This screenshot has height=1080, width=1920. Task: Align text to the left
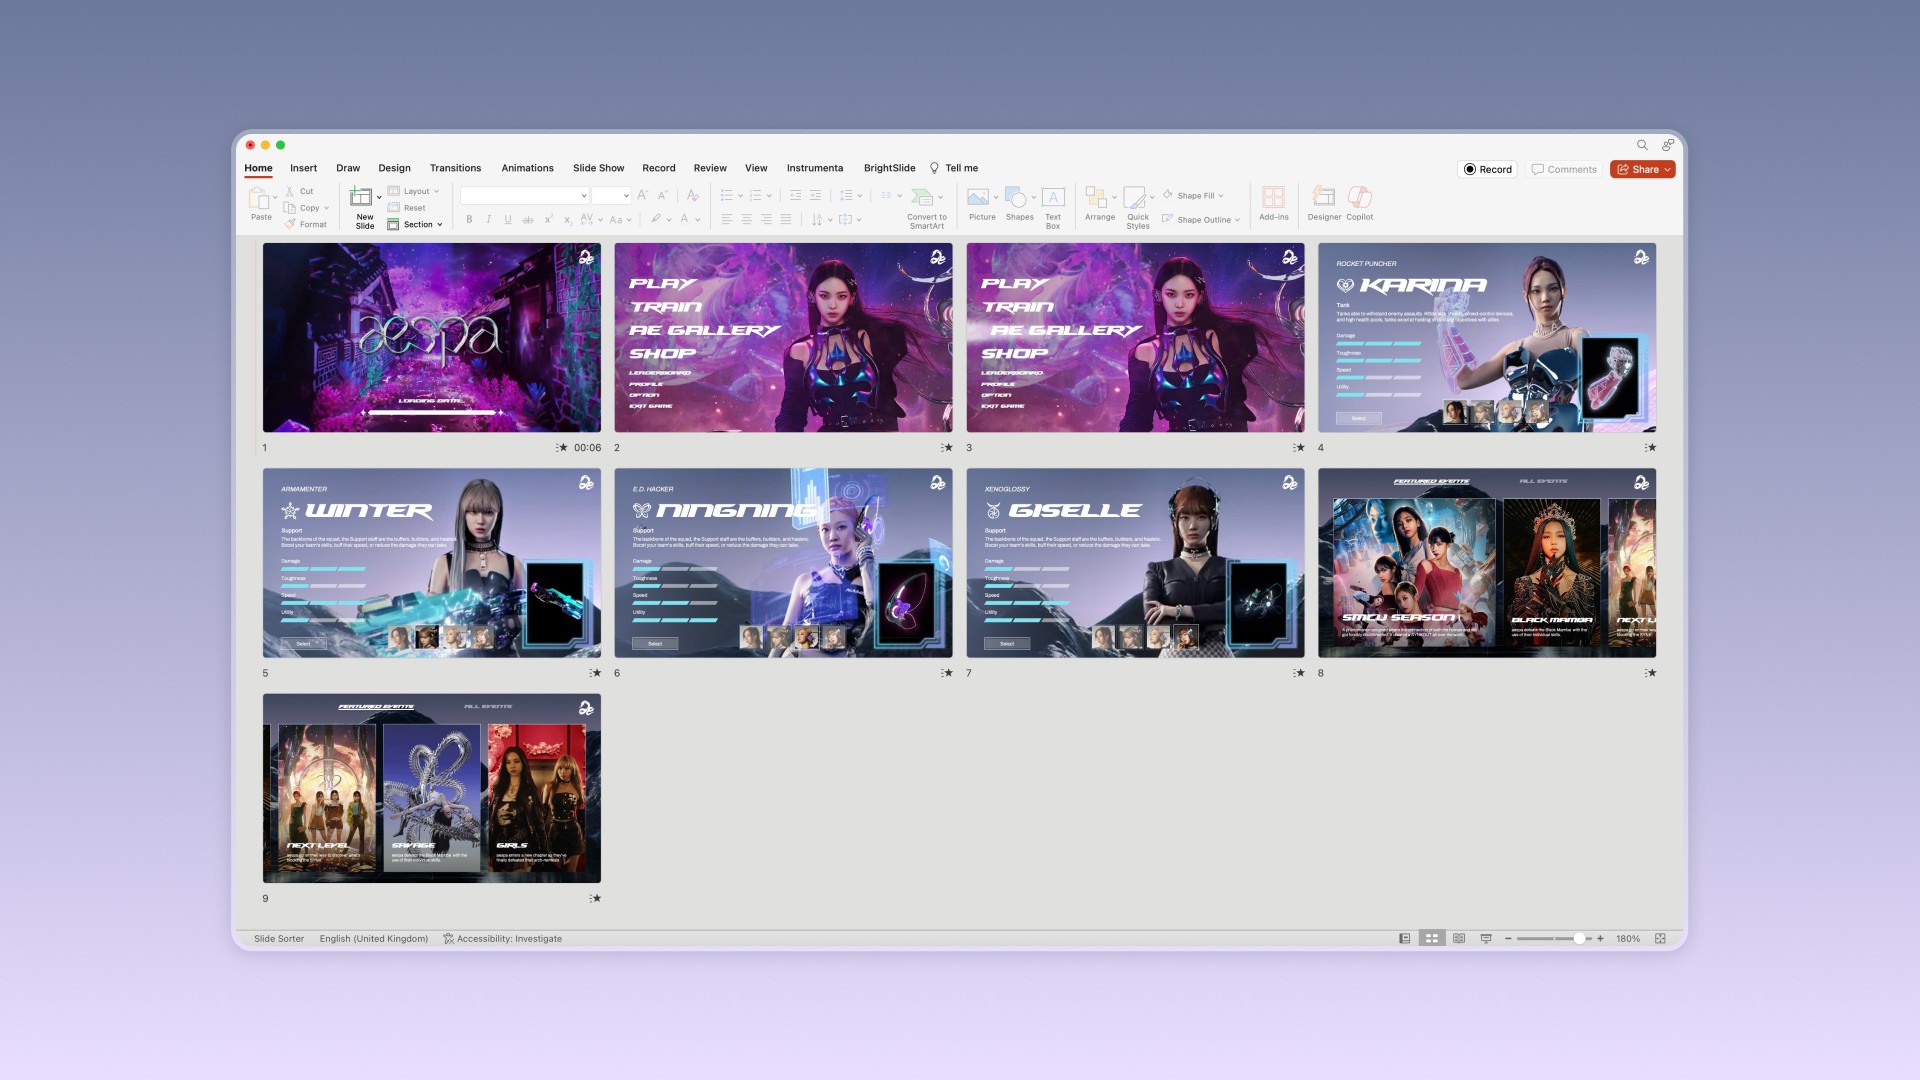[x=727, y=219]
